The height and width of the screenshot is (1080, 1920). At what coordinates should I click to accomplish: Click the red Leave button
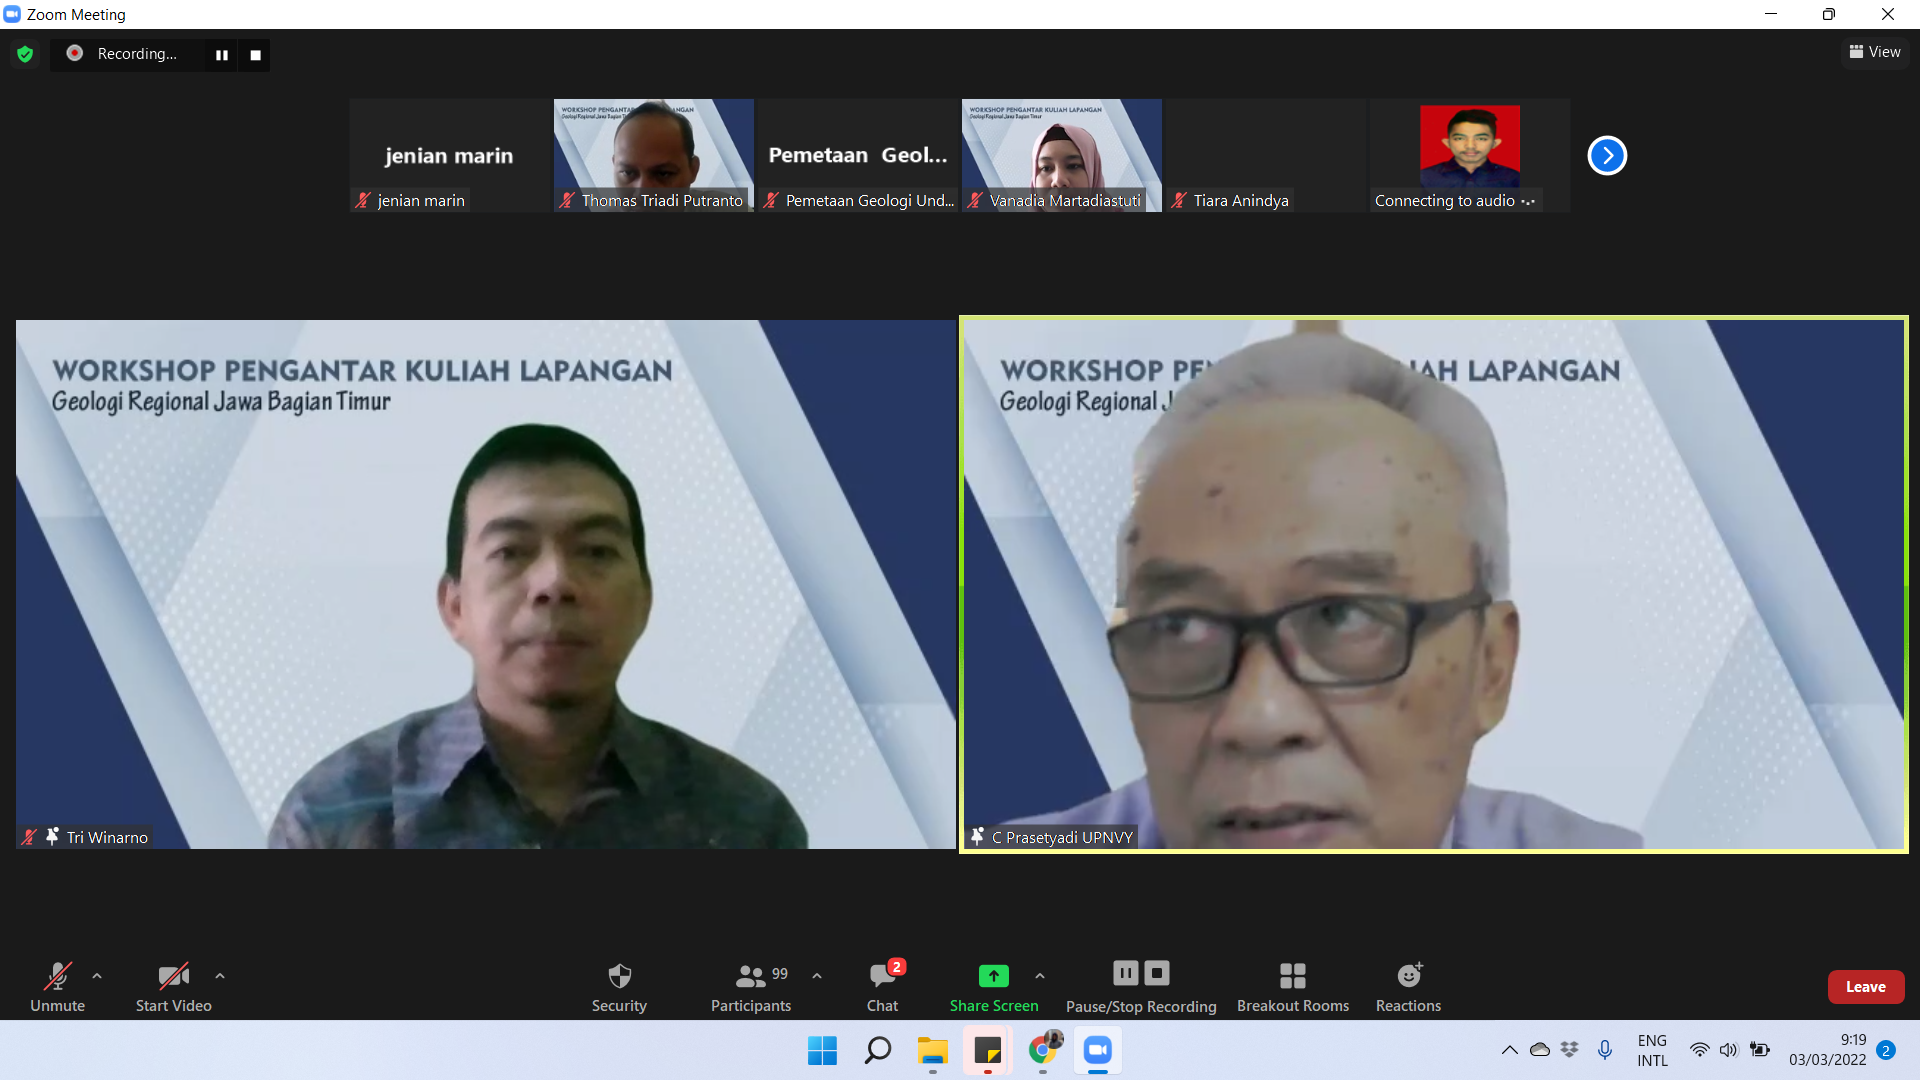pyautogui.click(x=1865, y=986)
